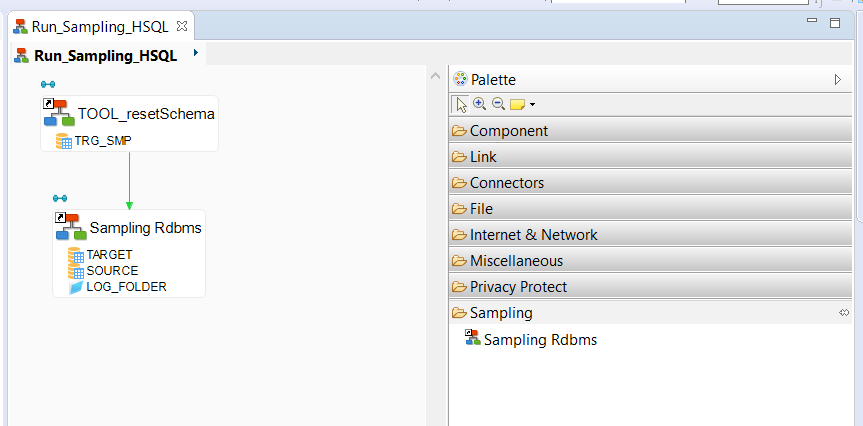Viewport: 863px width, 426px height.
Task: Select the TRG_SMP database metadata icon
Action: coord(64,141)
